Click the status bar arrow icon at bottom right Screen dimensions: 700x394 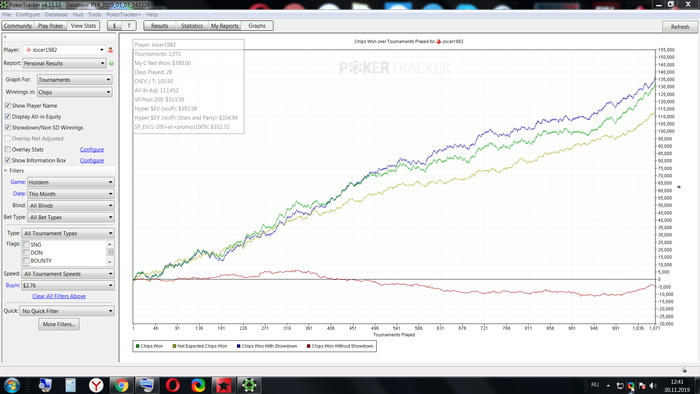685,371
